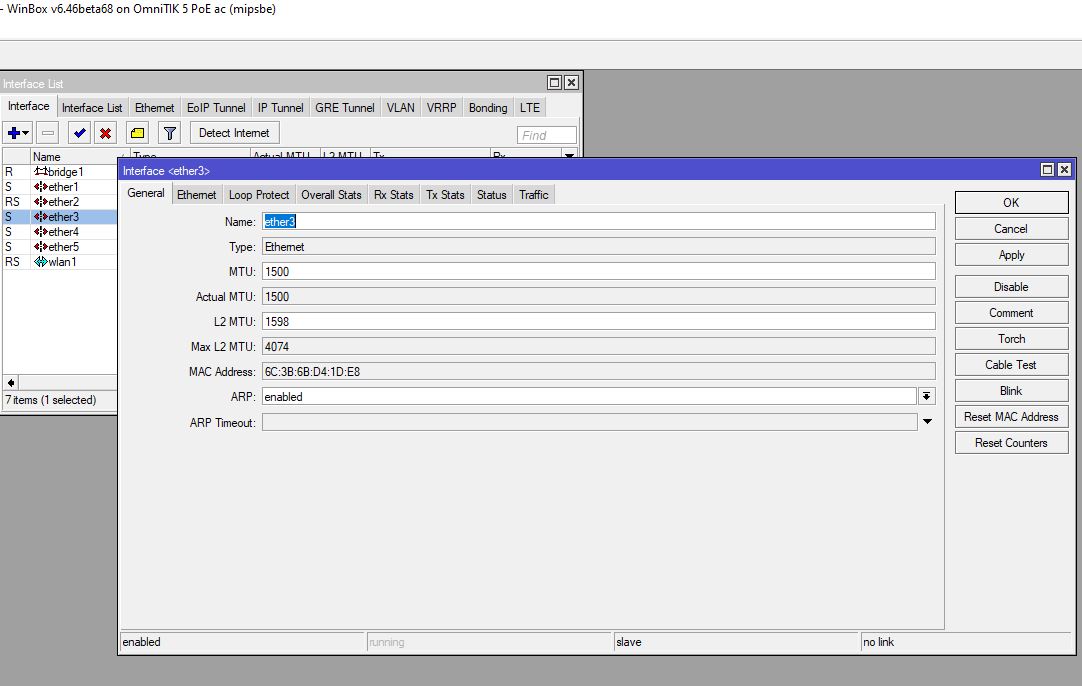
Task: Click the minus Remove interface icon
Action: coord(48,133)
